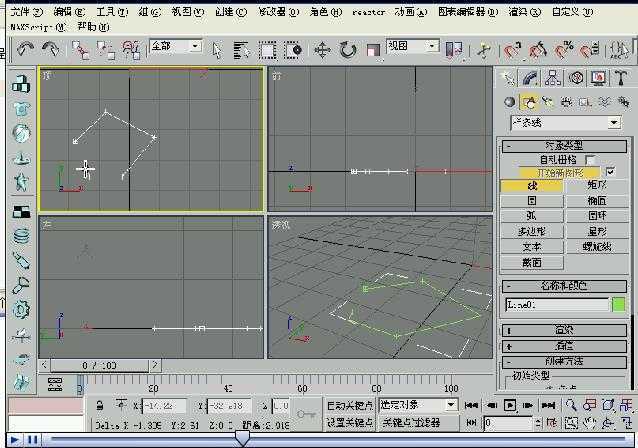Activate the Select and Link tool
Image resolution: width=638 pixels, height=448 pixels.
[x=80, y=50]
